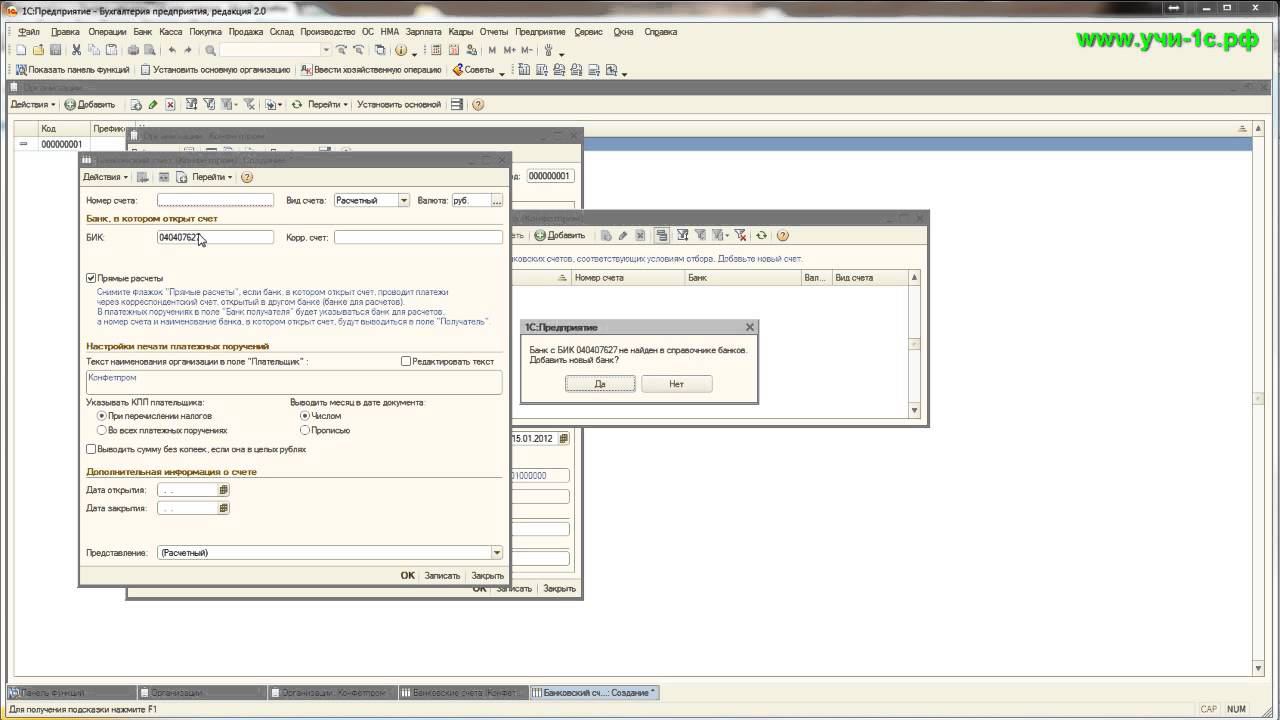Open the Сервис menu
Image resolution: width=1280 pixels, height=720 pixels.
coord(588,32)
